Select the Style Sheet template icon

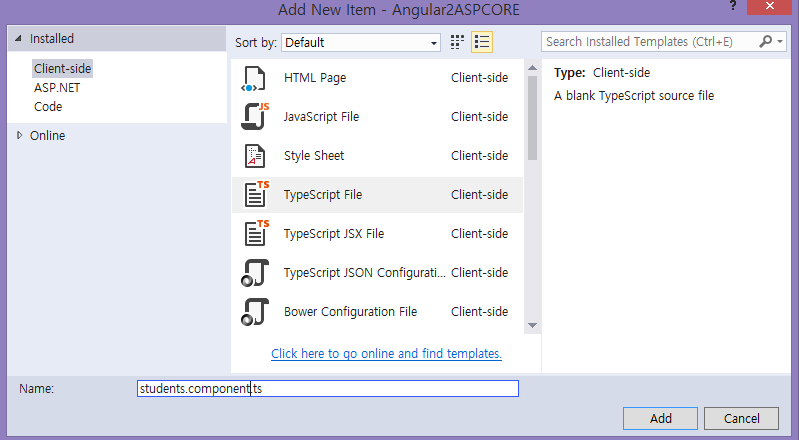pyautogui.click(x=255, y=156)
